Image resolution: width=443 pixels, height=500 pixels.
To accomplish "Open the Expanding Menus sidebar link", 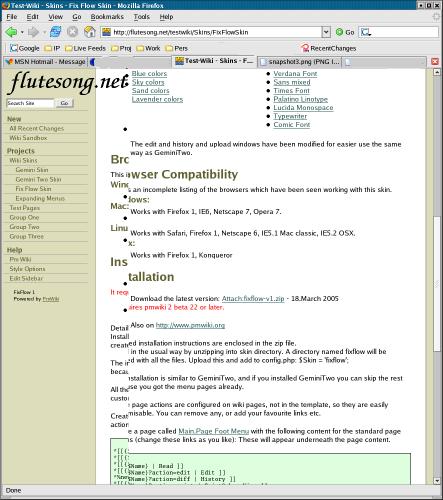I will (40, 198).
